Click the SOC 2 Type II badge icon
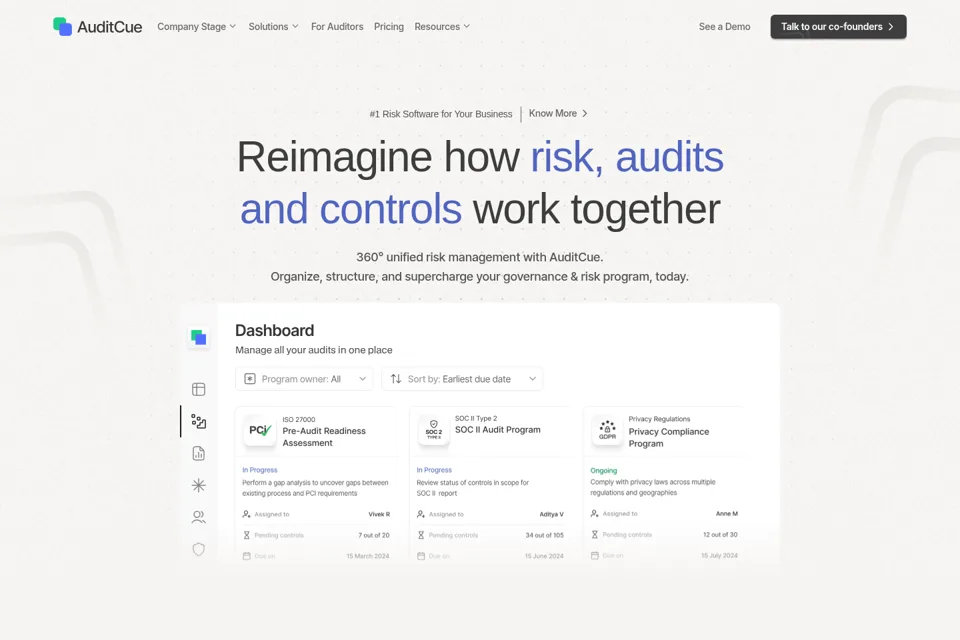The width and height of the screenshot is (960, 640). pos(433,430)
